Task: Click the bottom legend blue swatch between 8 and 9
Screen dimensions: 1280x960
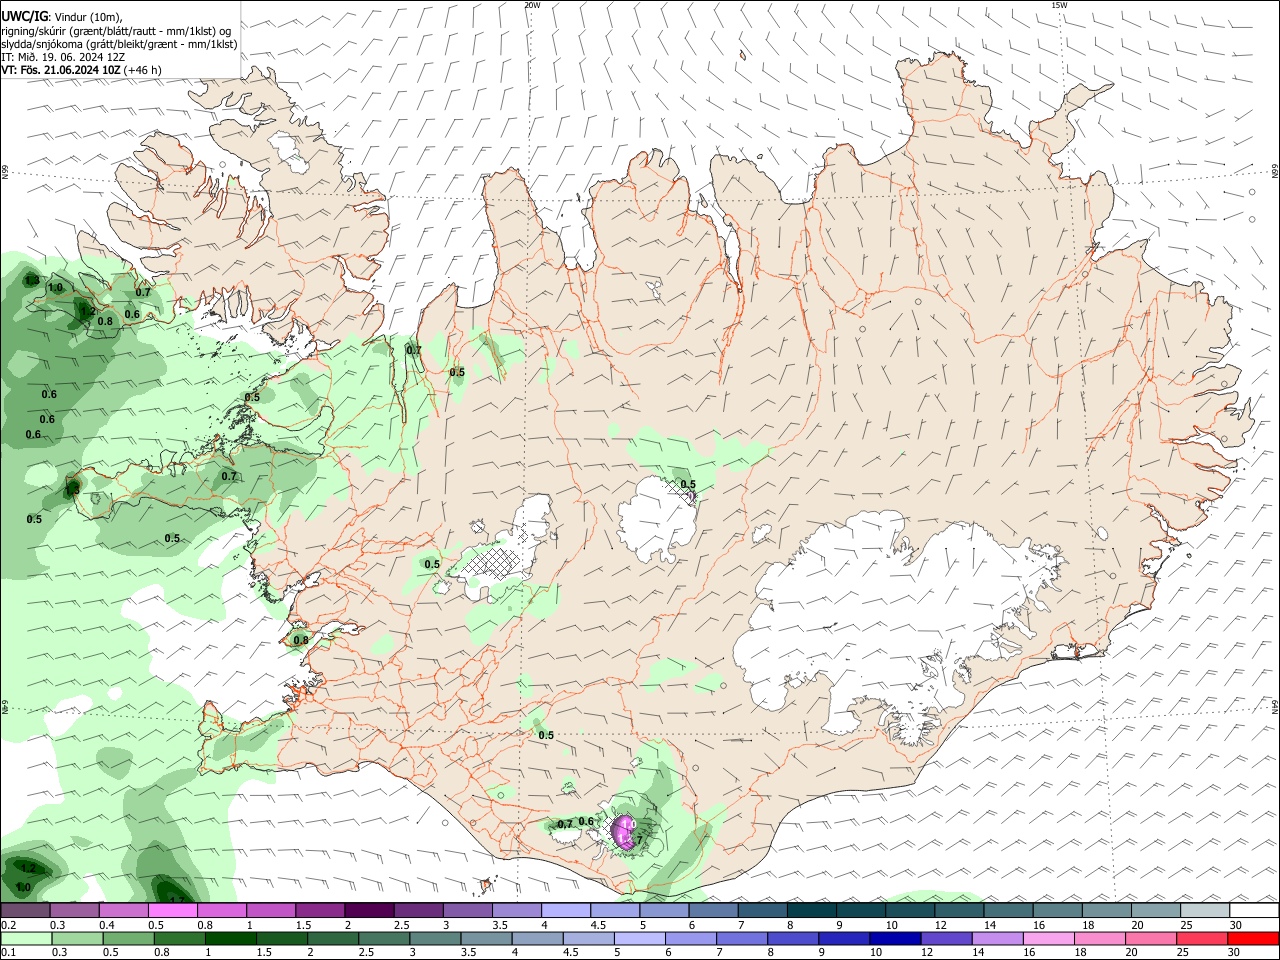Action: coord(793,939)
